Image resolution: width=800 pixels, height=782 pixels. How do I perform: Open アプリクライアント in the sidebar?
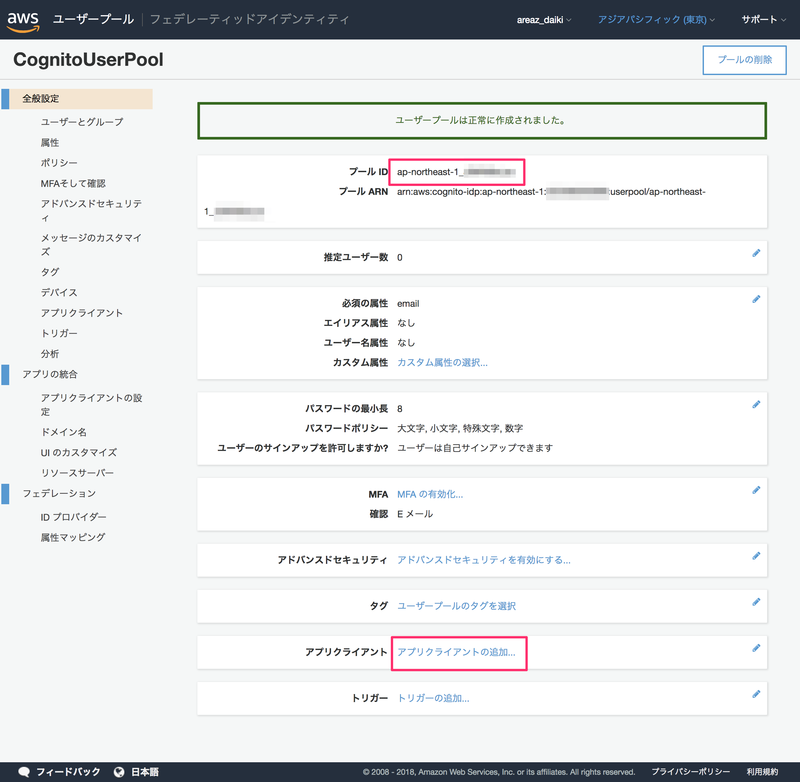click(x=82, y=313)
